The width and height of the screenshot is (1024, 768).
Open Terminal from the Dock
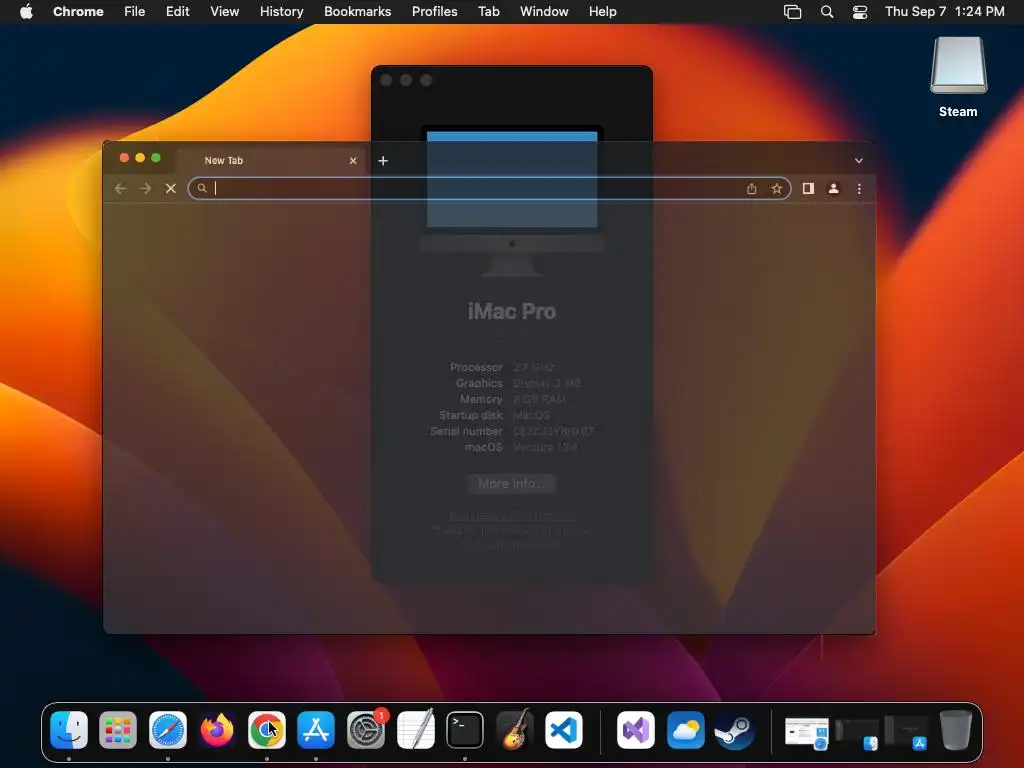pos(465,729)
